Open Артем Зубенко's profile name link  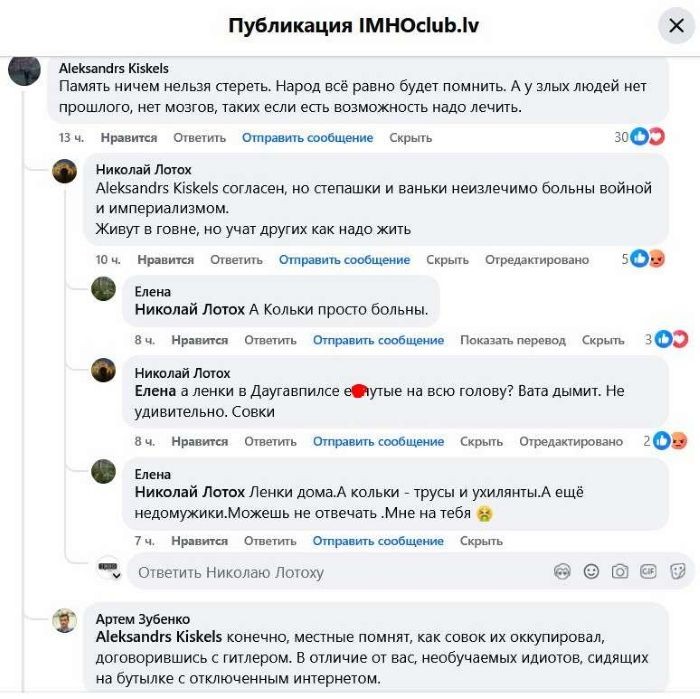click(x=142, y=619)
